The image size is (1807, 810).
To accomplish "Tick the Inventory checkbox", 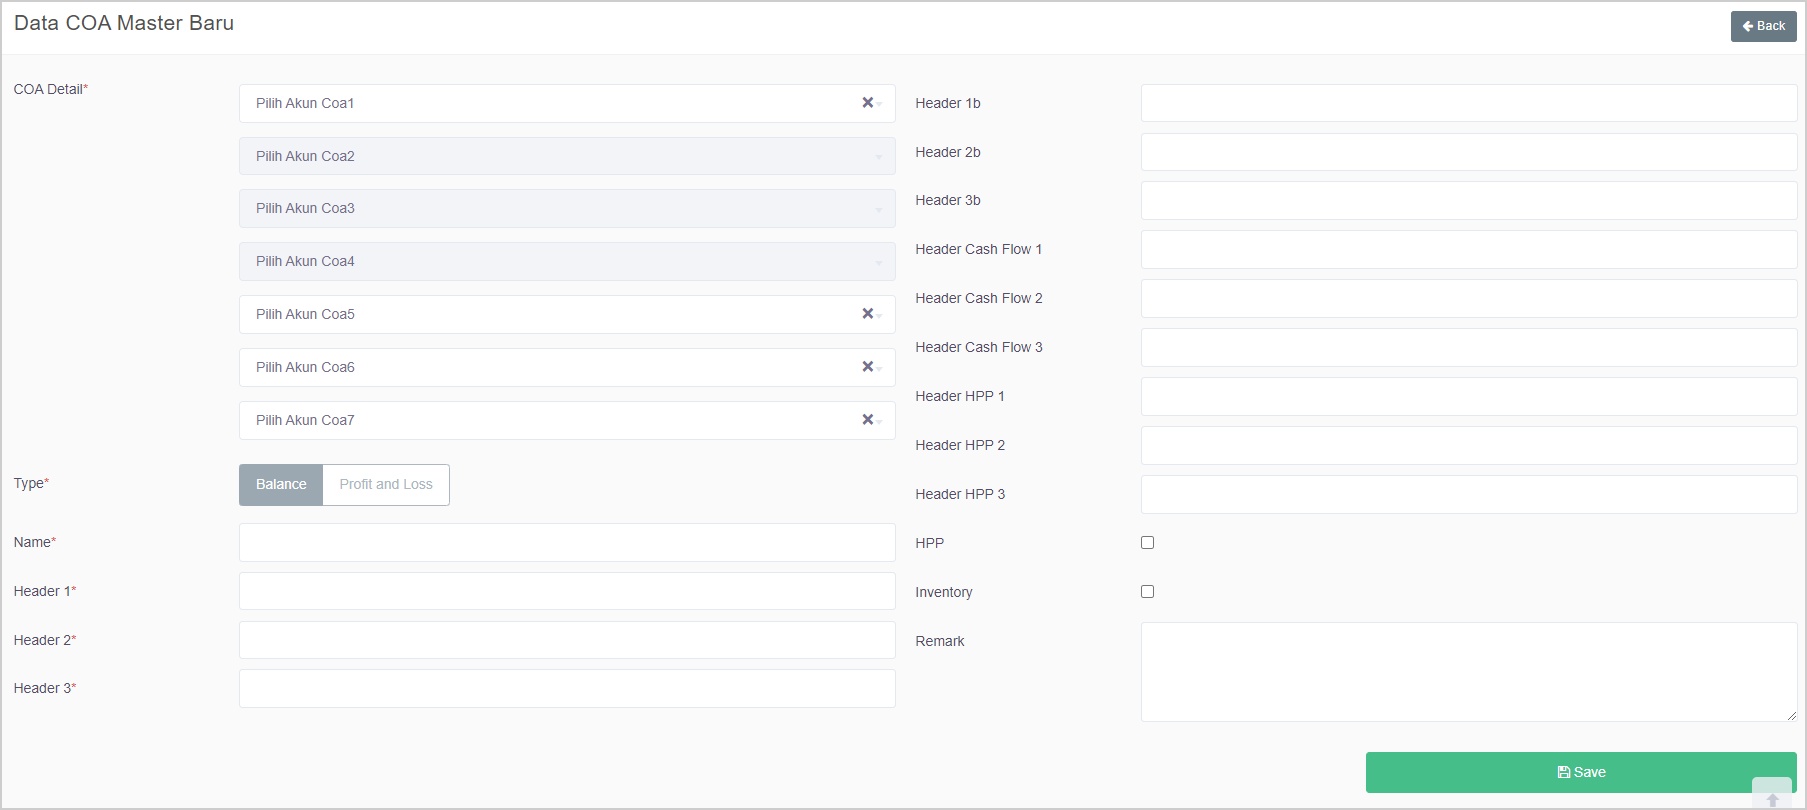I will coord(1147,592).
